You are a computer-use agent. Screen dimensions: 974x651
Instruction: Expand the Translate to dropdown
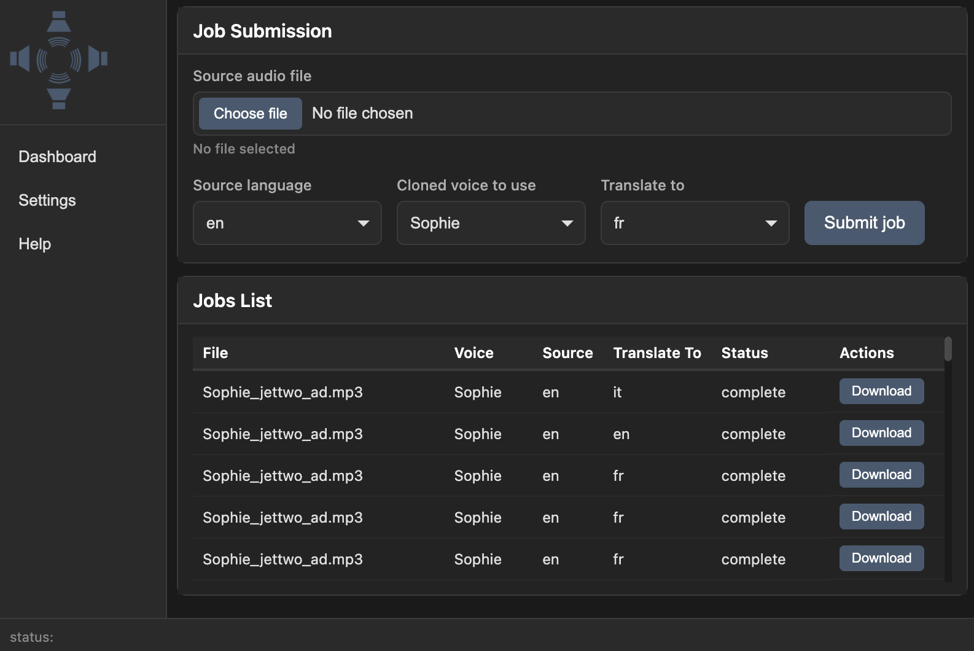(694, 222)
